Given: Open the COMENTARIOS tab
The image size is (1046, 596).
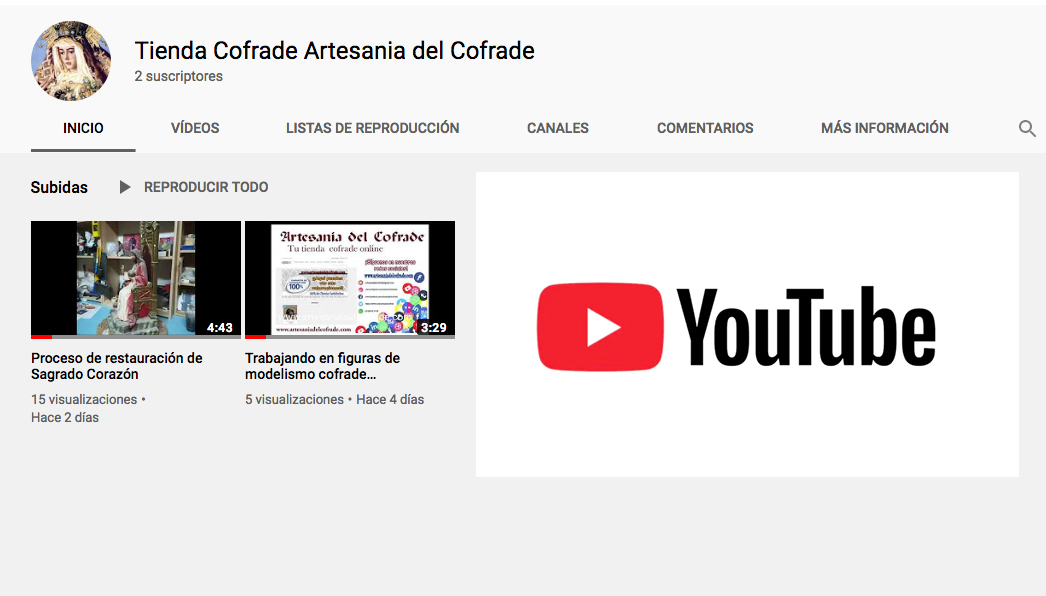Looking at the screenshot, I should point(705,128).
